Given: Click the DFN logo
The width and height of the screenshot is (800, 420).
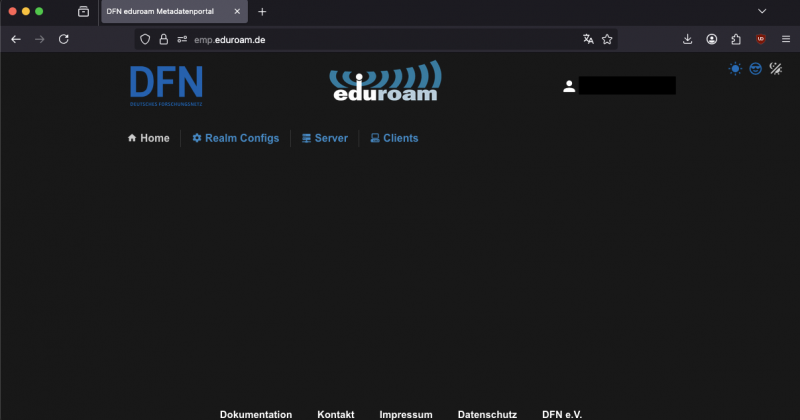Looking at the screenshot, I should (x=166, y=85).
